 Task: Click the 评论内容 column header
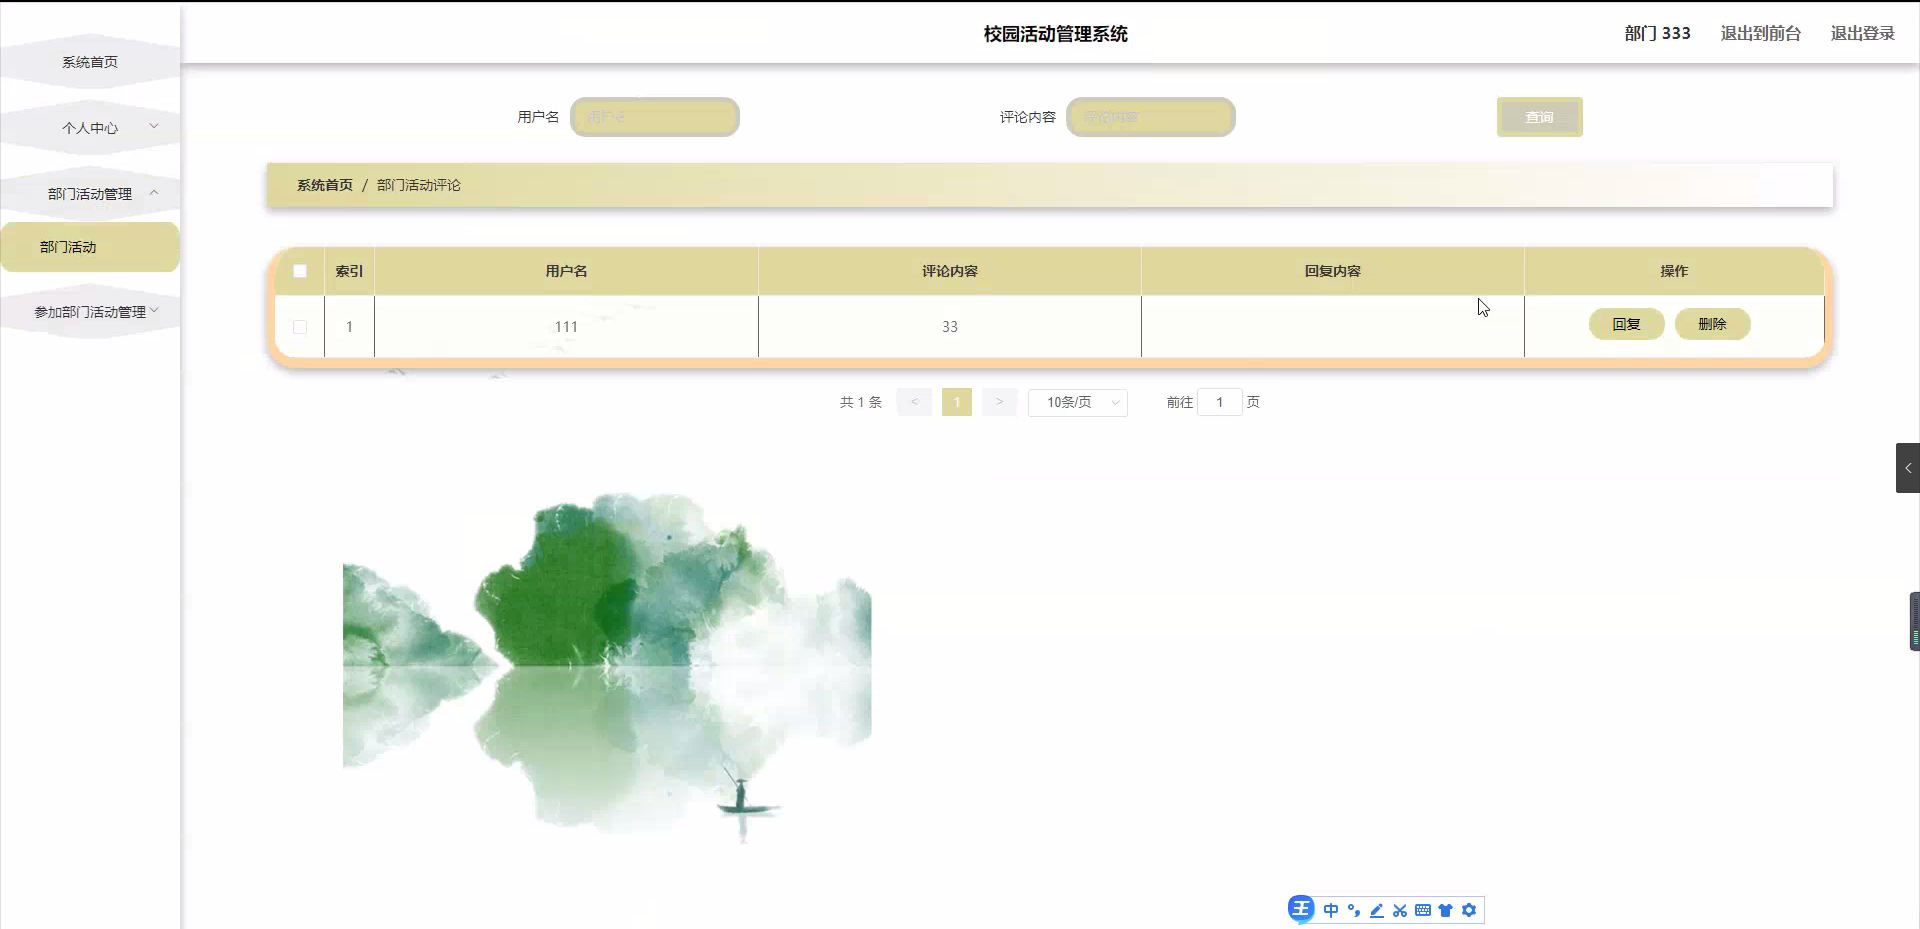(x=950, y=271)
